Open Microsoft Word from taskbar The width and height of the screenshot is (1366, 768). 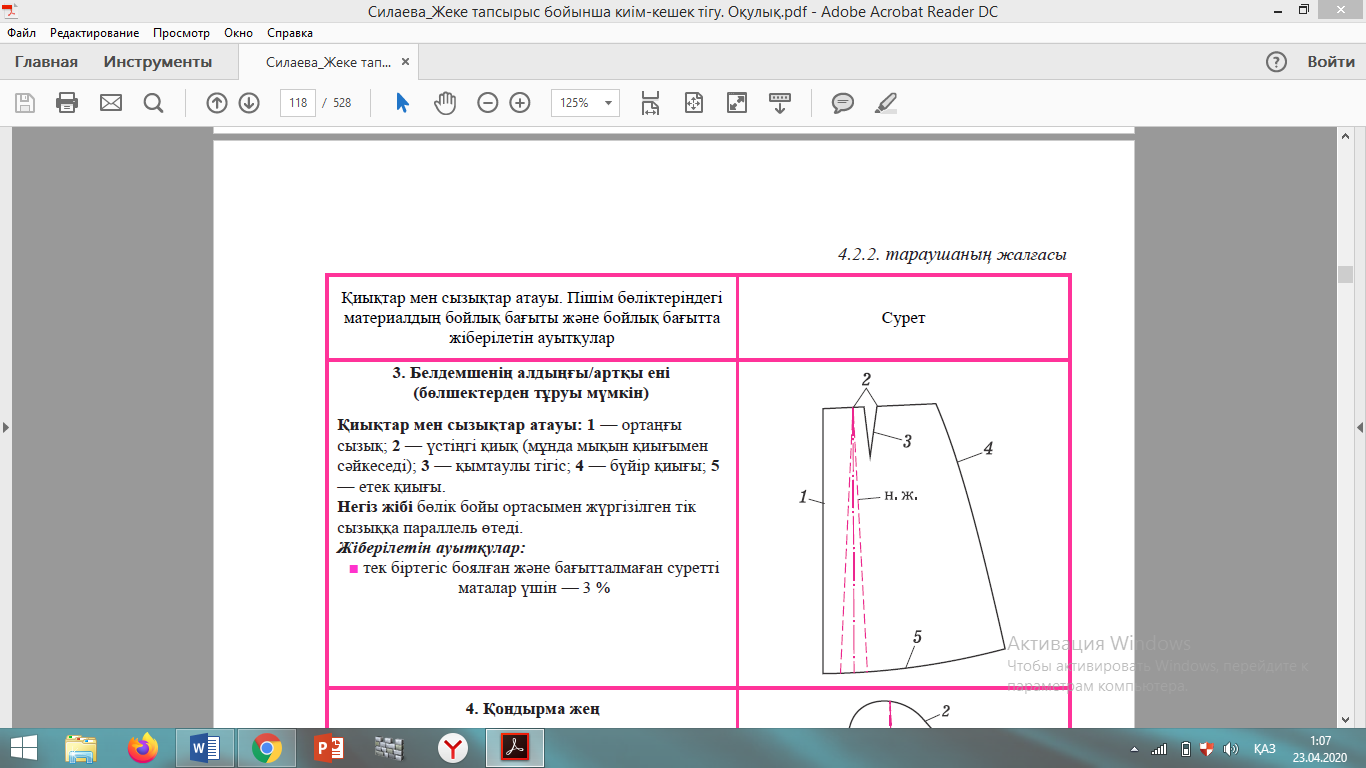(205, 747)
